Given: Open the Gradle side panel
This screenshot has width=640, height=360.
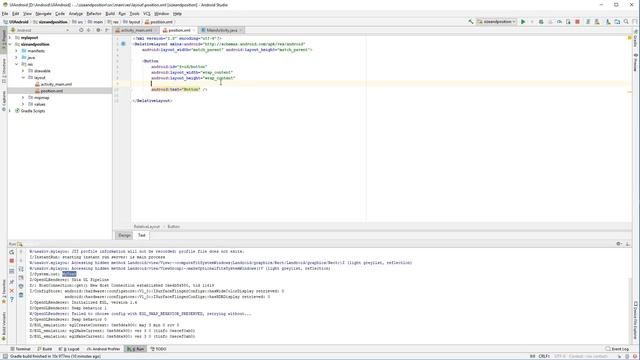Looking at the screenshot, I should (636, 38).
